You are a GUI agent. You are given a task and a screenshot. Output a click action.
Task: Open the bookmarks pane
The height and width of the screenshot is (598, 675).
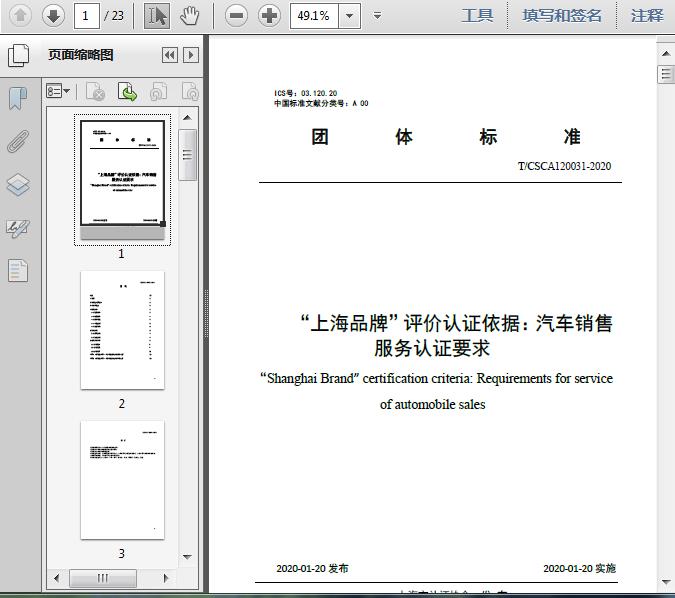(18, 98)
